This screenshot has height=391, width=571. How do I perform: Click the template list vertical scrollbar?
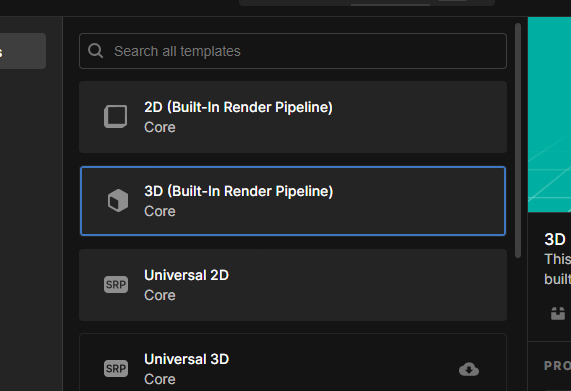click(x=518, y=141)
